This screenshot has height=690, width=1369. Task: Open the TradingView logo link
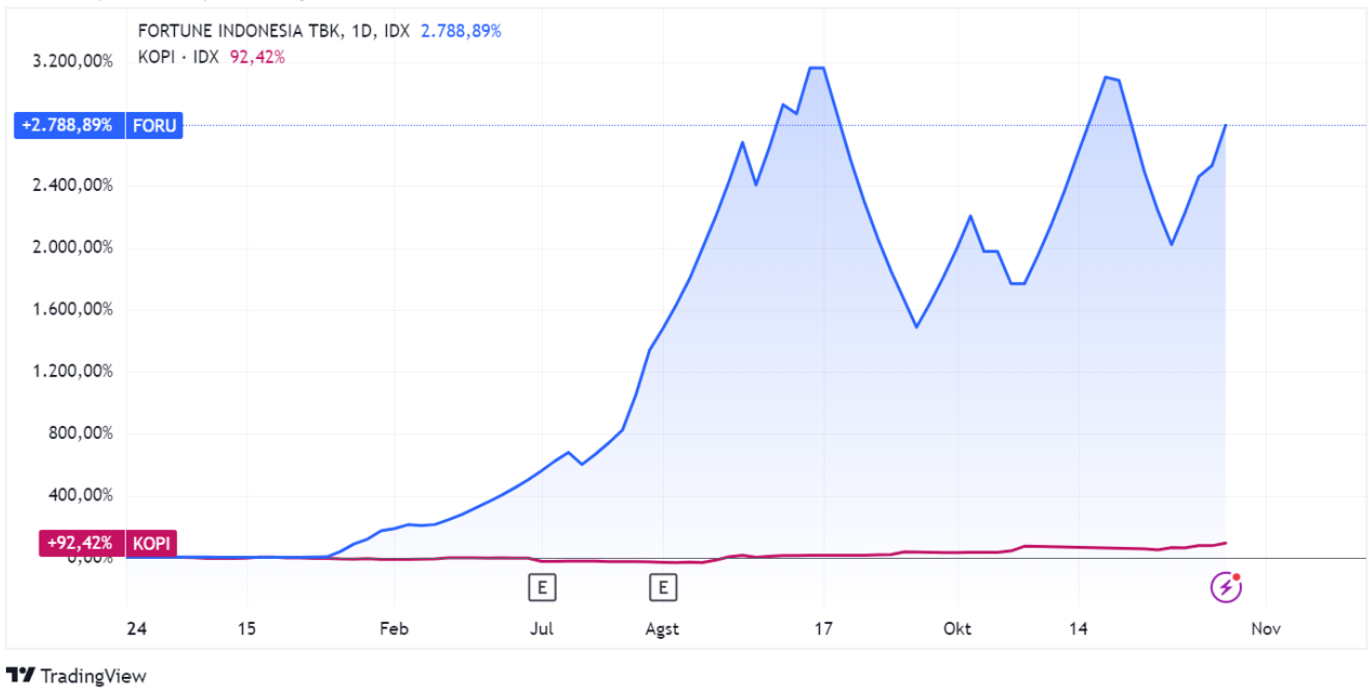[76, 676]
